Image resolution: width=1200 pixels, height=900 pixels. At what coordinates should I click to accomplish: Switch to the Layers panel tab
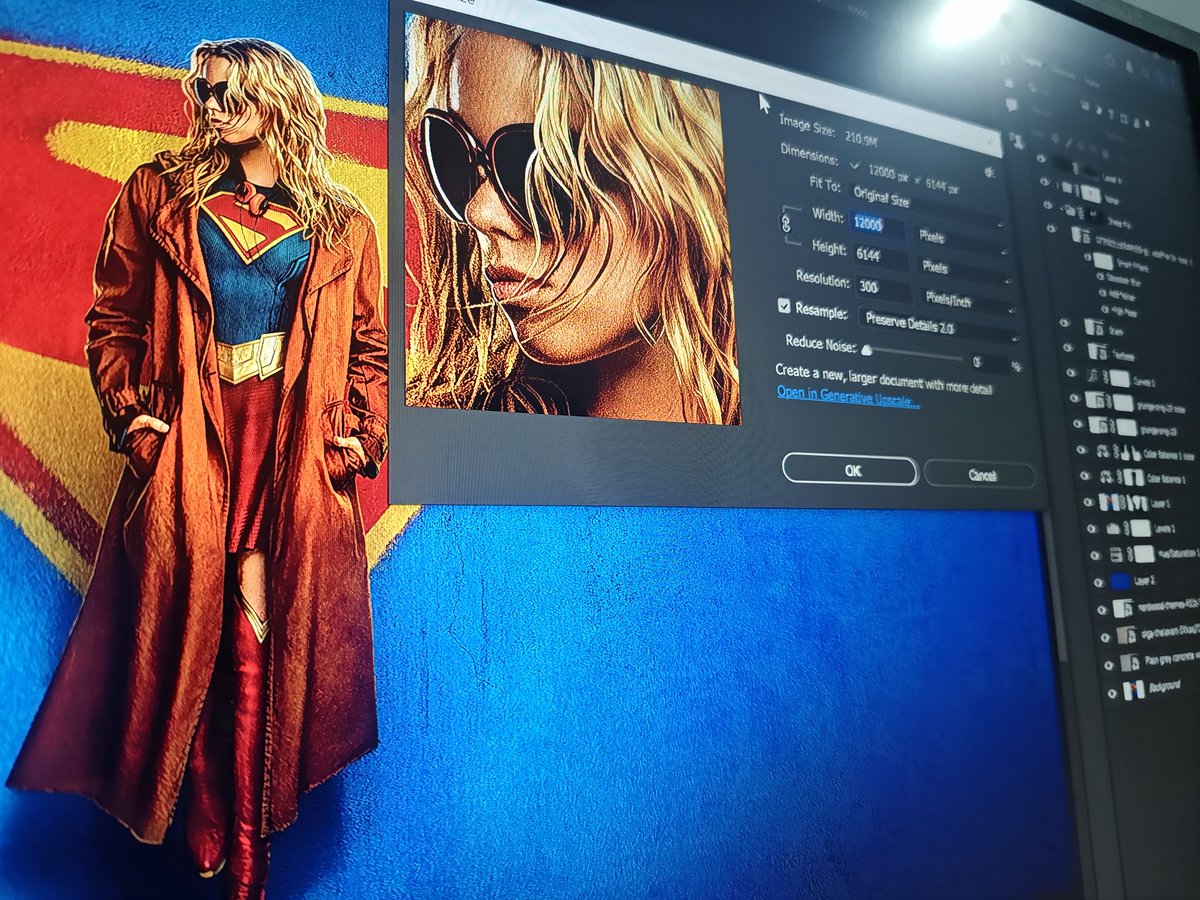click(1033, 61)
